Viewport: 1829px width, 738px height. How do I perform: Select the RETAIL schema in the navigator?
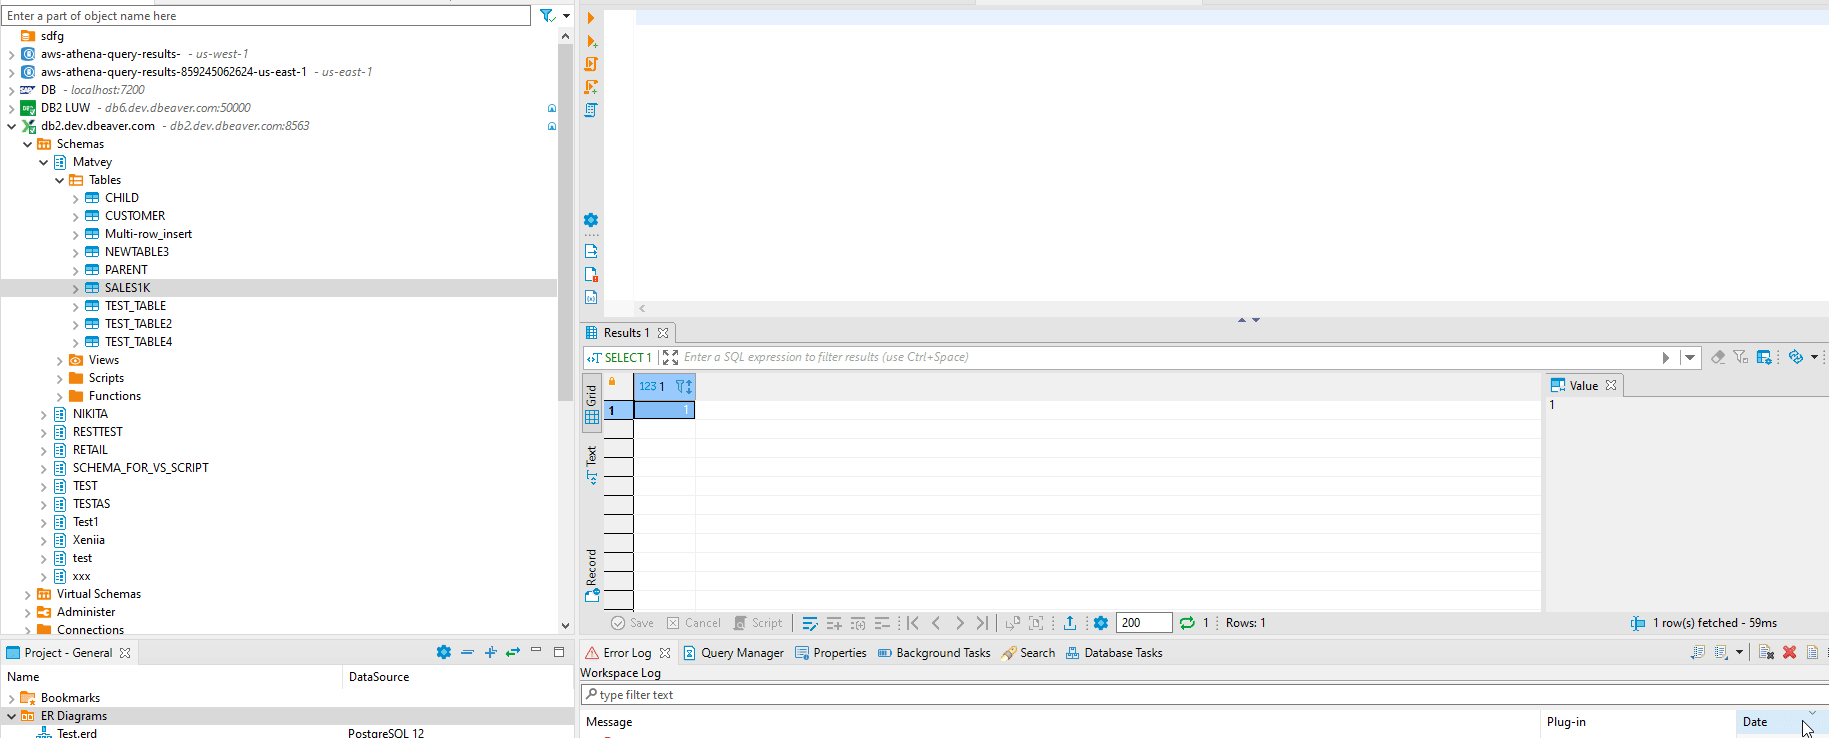[x=90, y=450]
